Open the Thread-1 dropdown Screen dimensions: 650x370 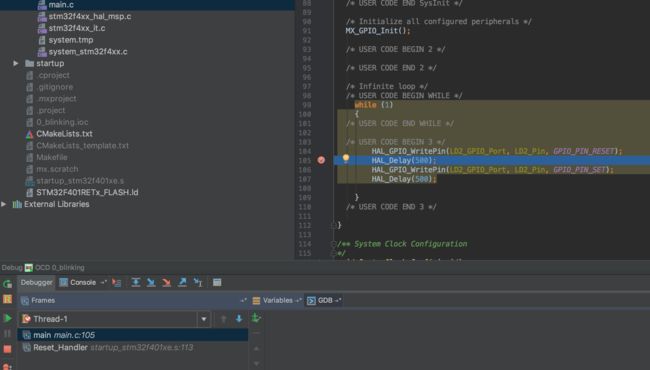click(204, 319)
